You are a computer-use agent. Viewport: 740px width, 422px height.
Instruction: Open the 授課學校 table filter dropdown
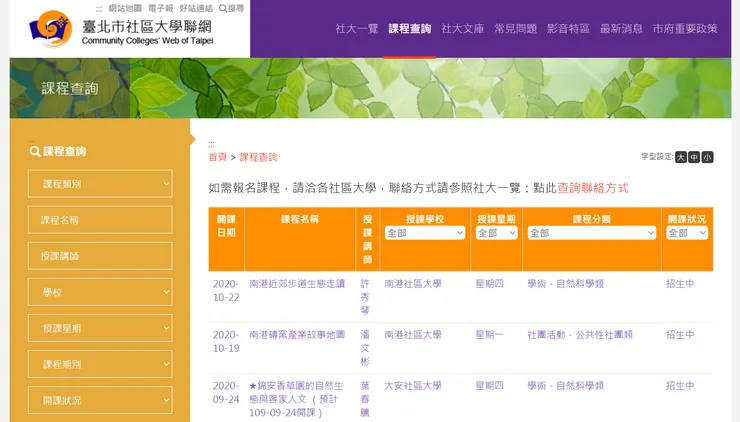click(x=425, y=233)
